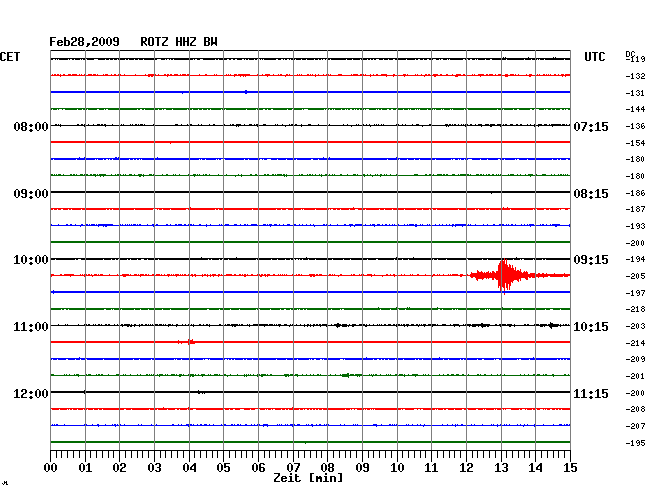
Task: Click the DC value -197
Action: coord(635,293)
